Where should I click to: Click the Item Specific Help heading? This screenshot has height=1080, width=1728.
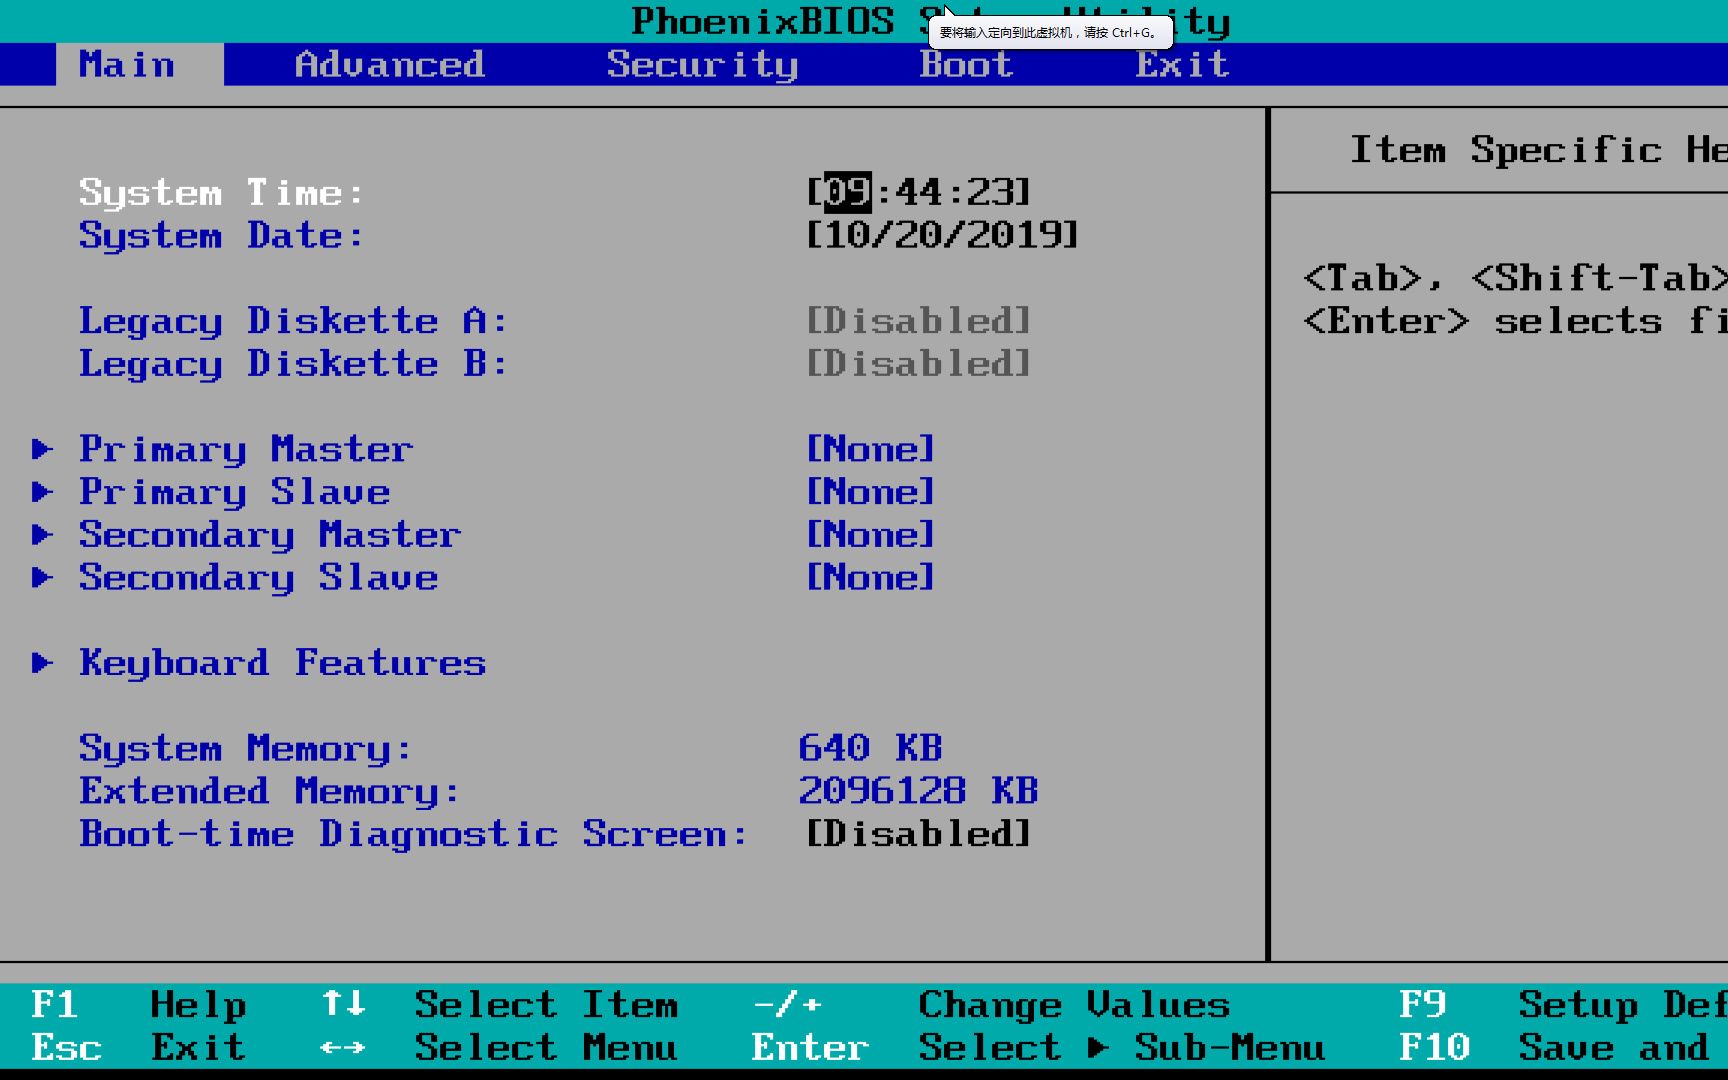click(1539, 150)
